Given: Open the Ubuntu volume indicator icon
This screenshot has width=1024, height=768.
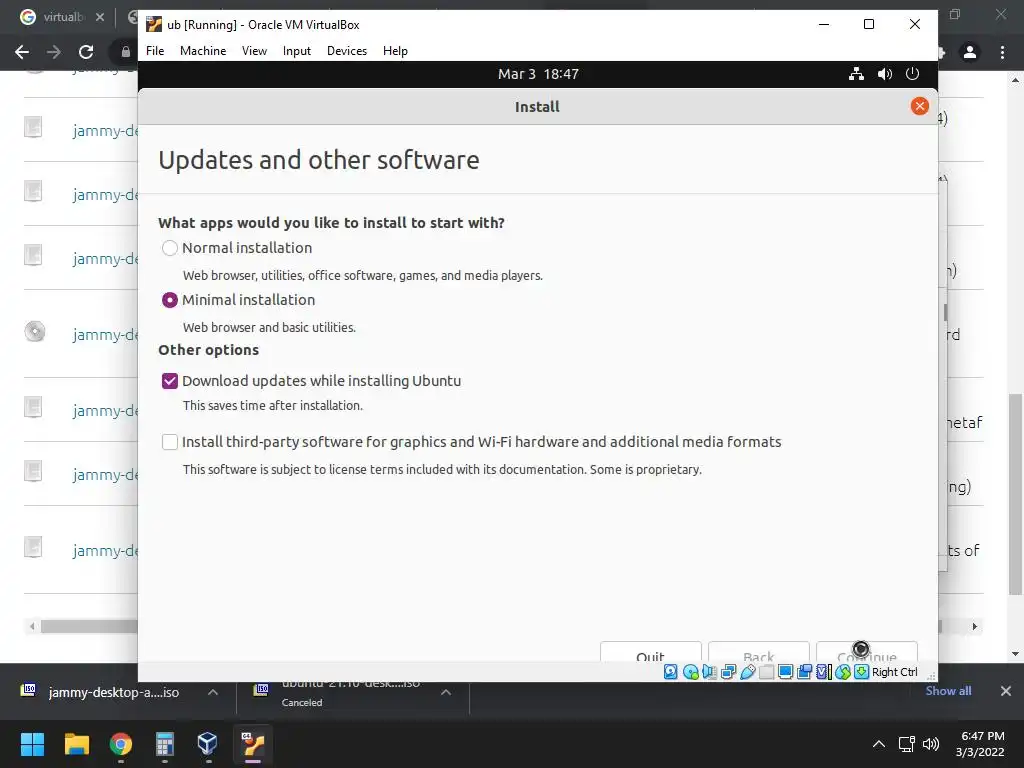Looking at the screenshot, I should click(885, 74).
